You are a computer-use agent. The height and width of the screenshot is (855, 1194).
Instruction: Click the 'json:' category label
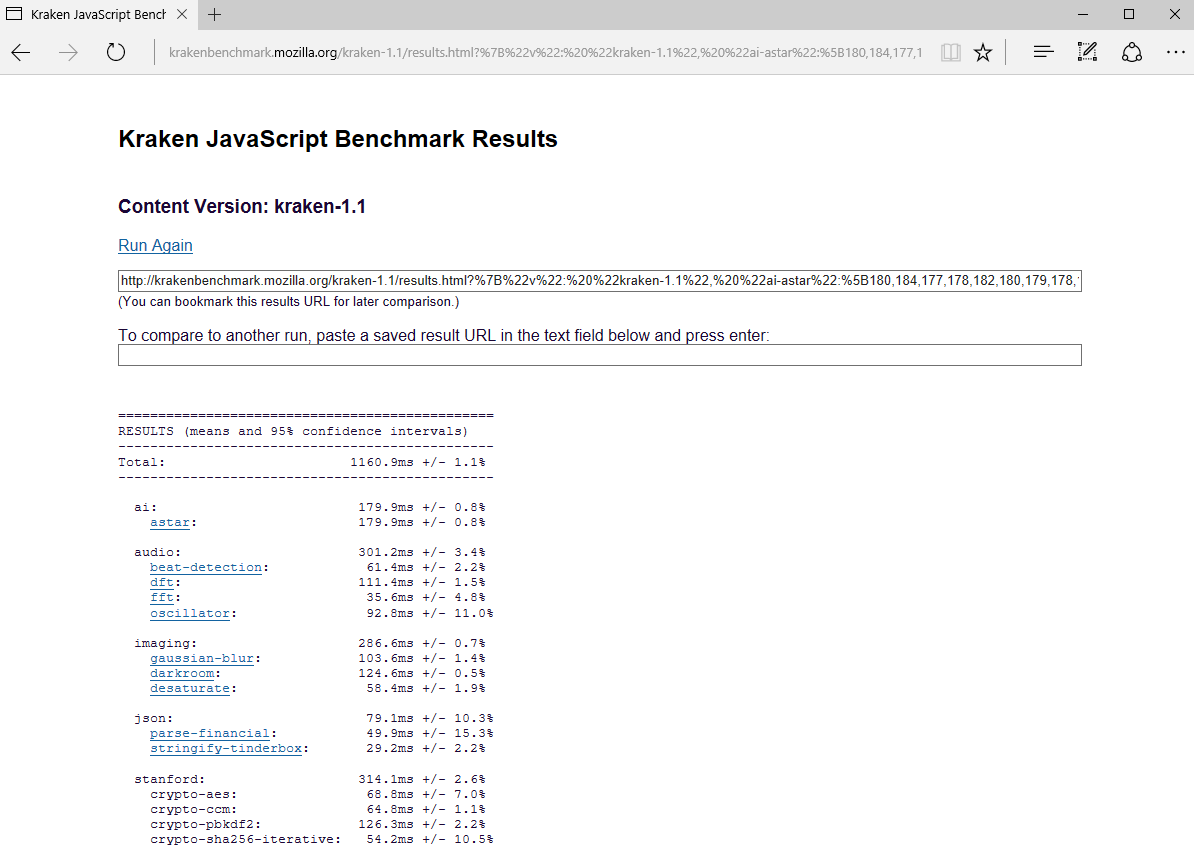point(154,718)
